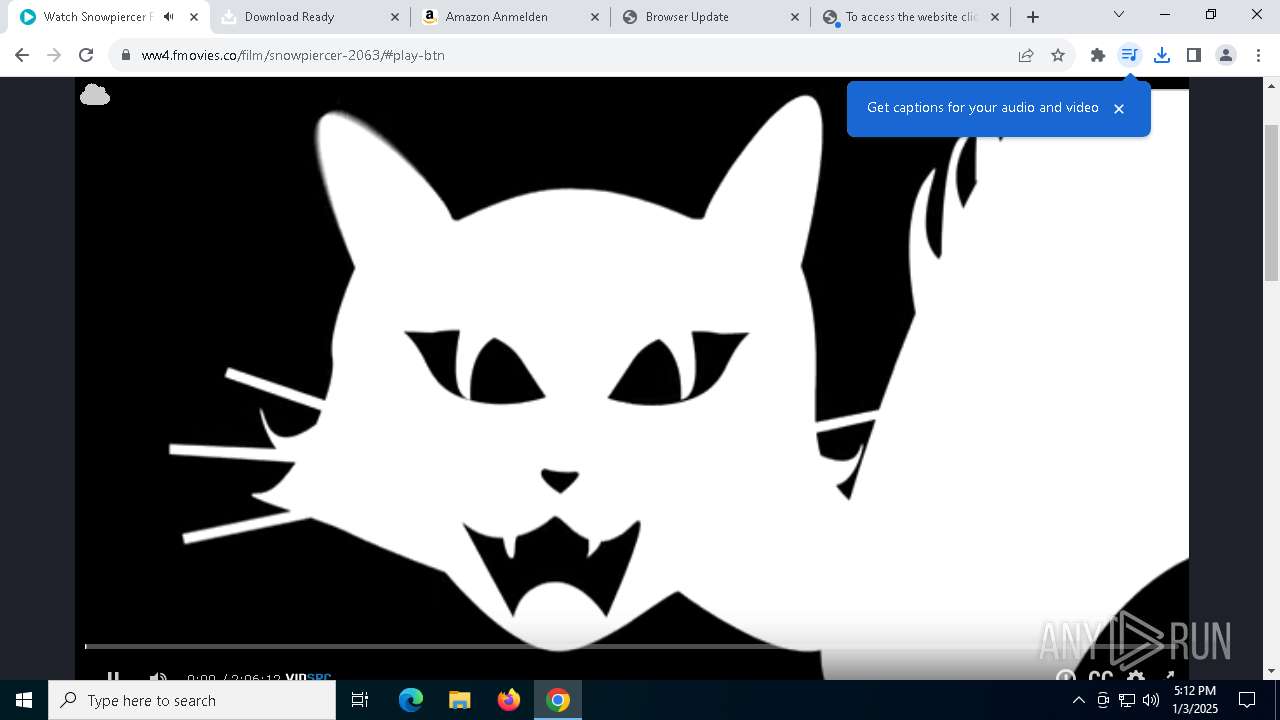Show hidden system tray icons
The height and width of the screenshot is (720, 1280).
coord(1078,700)
